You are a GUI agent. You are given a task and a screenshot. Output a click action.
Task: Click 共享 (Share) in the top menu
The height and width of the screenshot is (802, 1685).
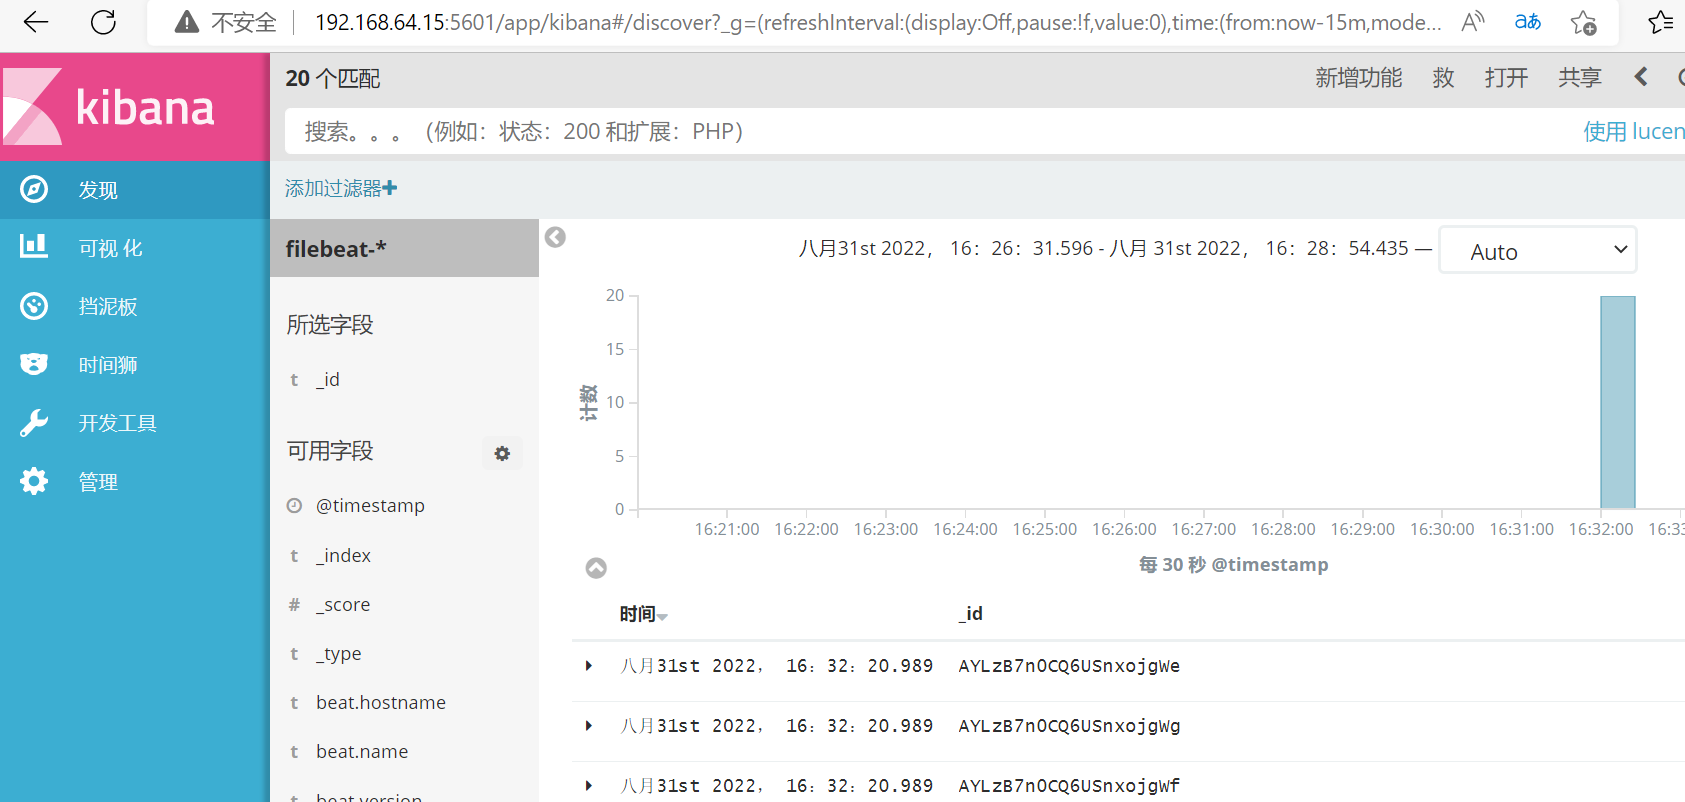(x=1580, y=78)
